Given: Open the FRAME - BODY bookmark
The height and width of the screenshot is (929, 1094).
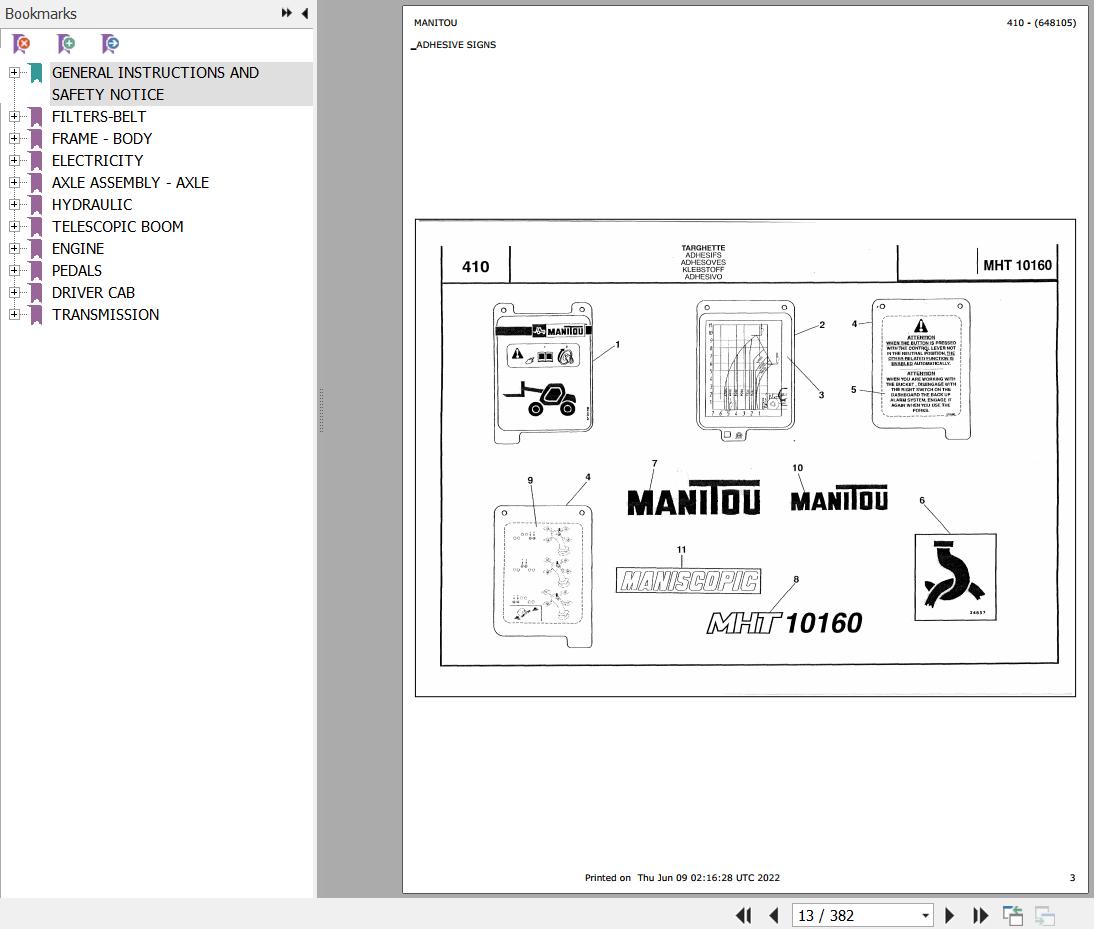Looking at the screenshot, I should 102,138.
